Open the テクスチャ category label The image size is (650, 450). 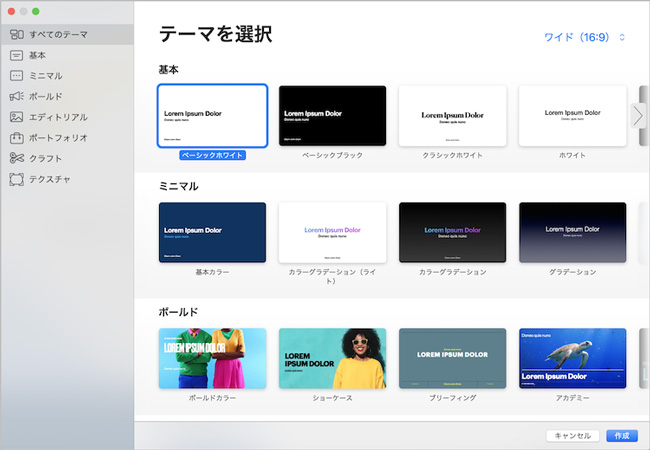(x=50, y=179)
